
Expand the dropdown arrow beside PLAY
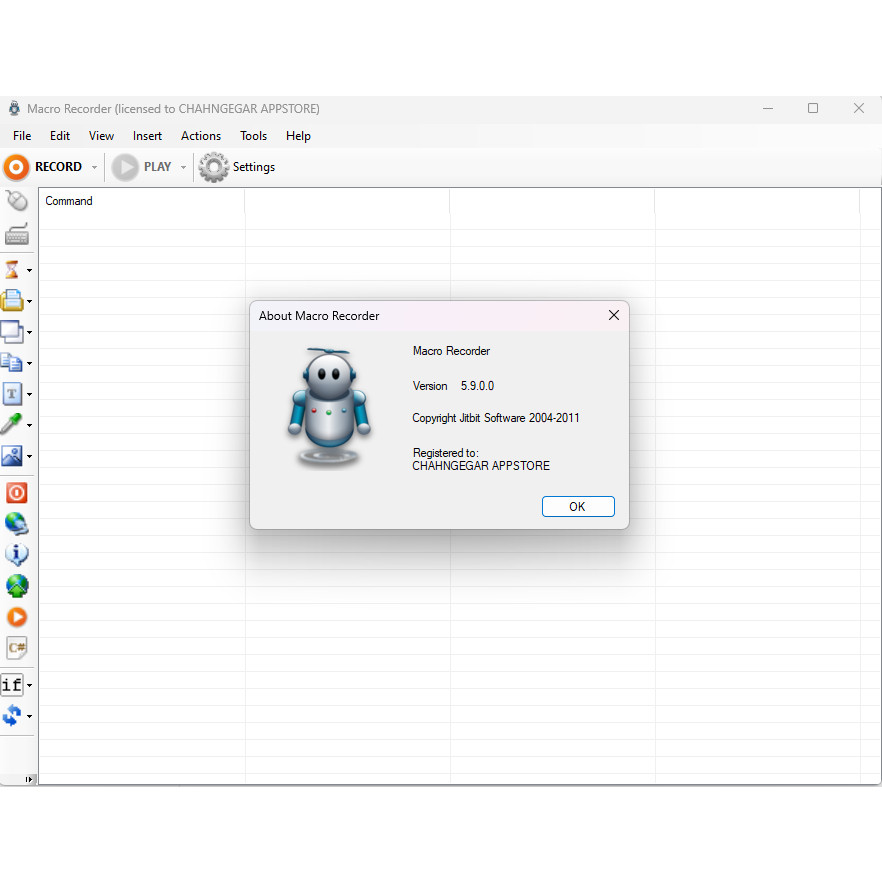[183, 168]
